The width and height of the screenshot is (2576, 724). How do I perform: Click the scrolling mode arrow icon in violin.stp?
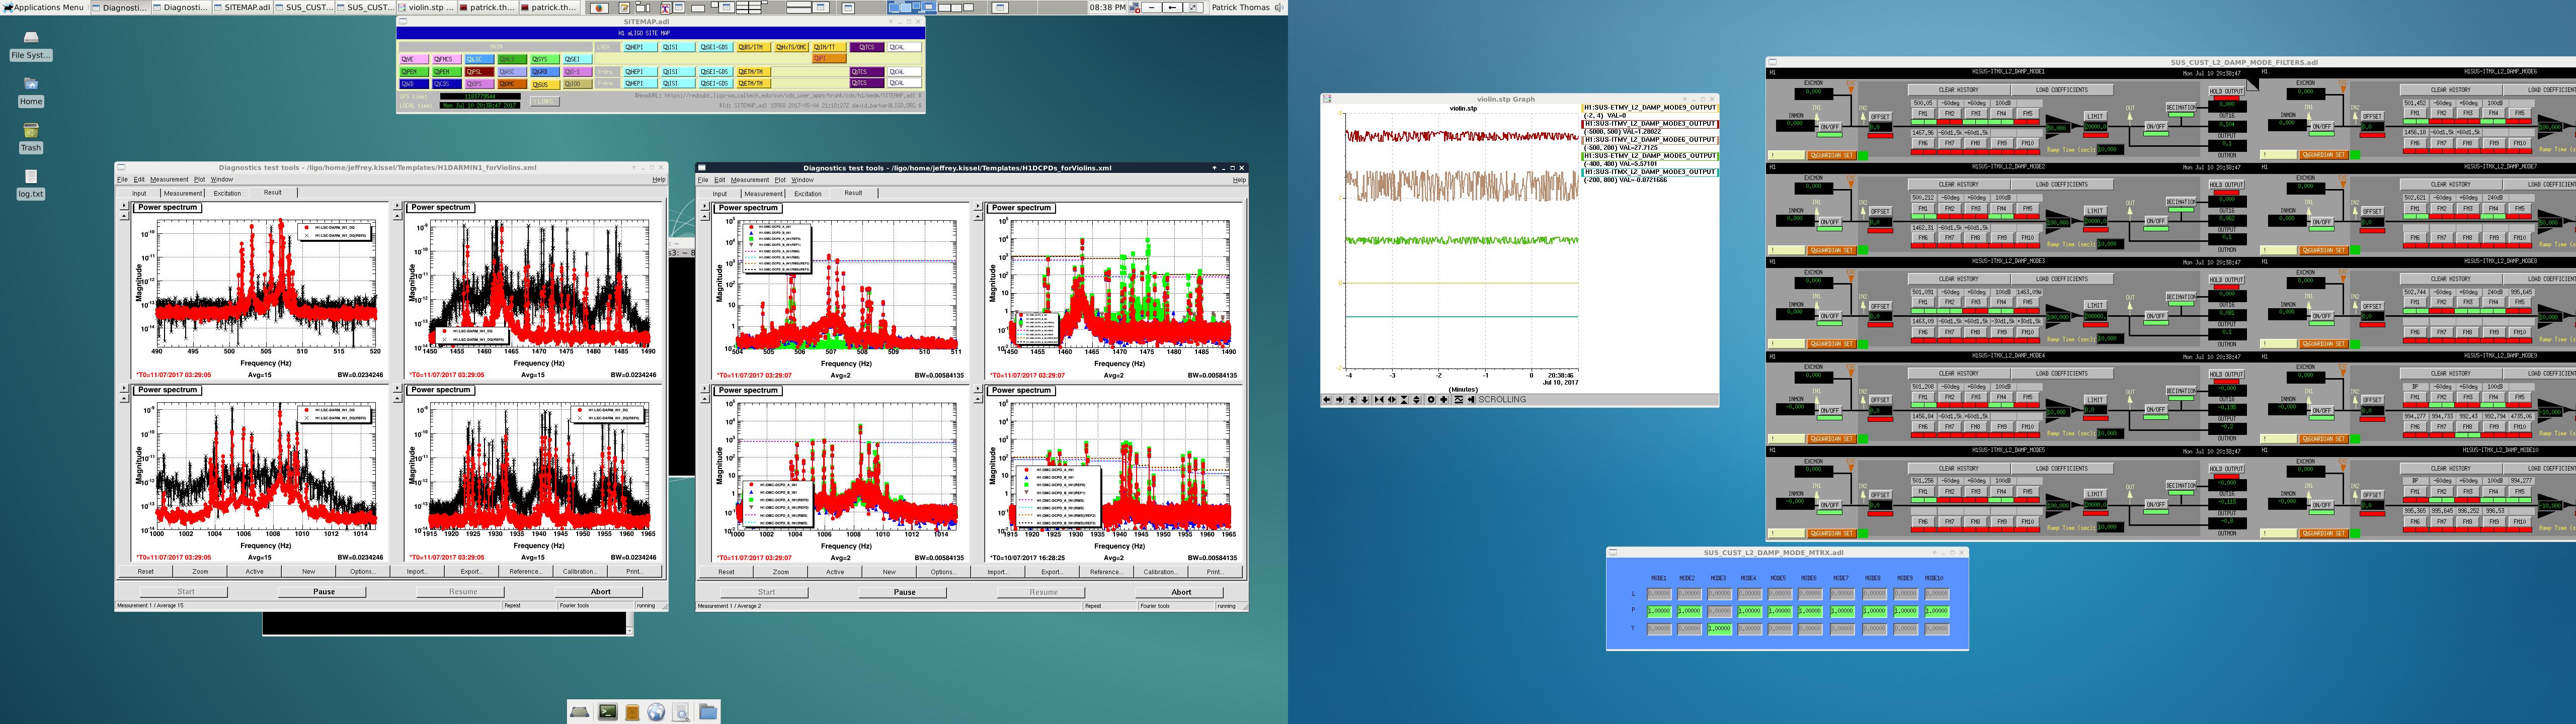pyautogui.click(x=1472, y=400)
